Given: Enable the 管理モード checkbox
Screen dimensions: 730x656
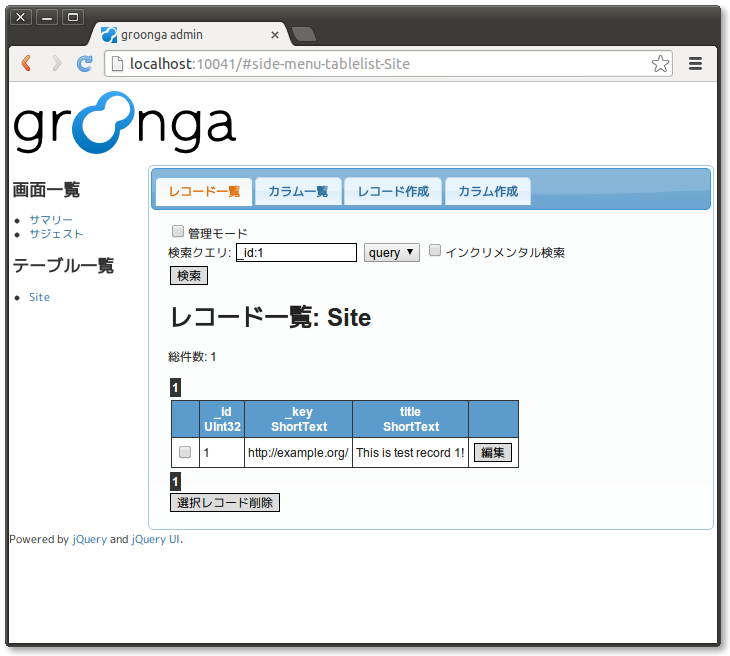Looking at the screenshot, I should (179, 232).
